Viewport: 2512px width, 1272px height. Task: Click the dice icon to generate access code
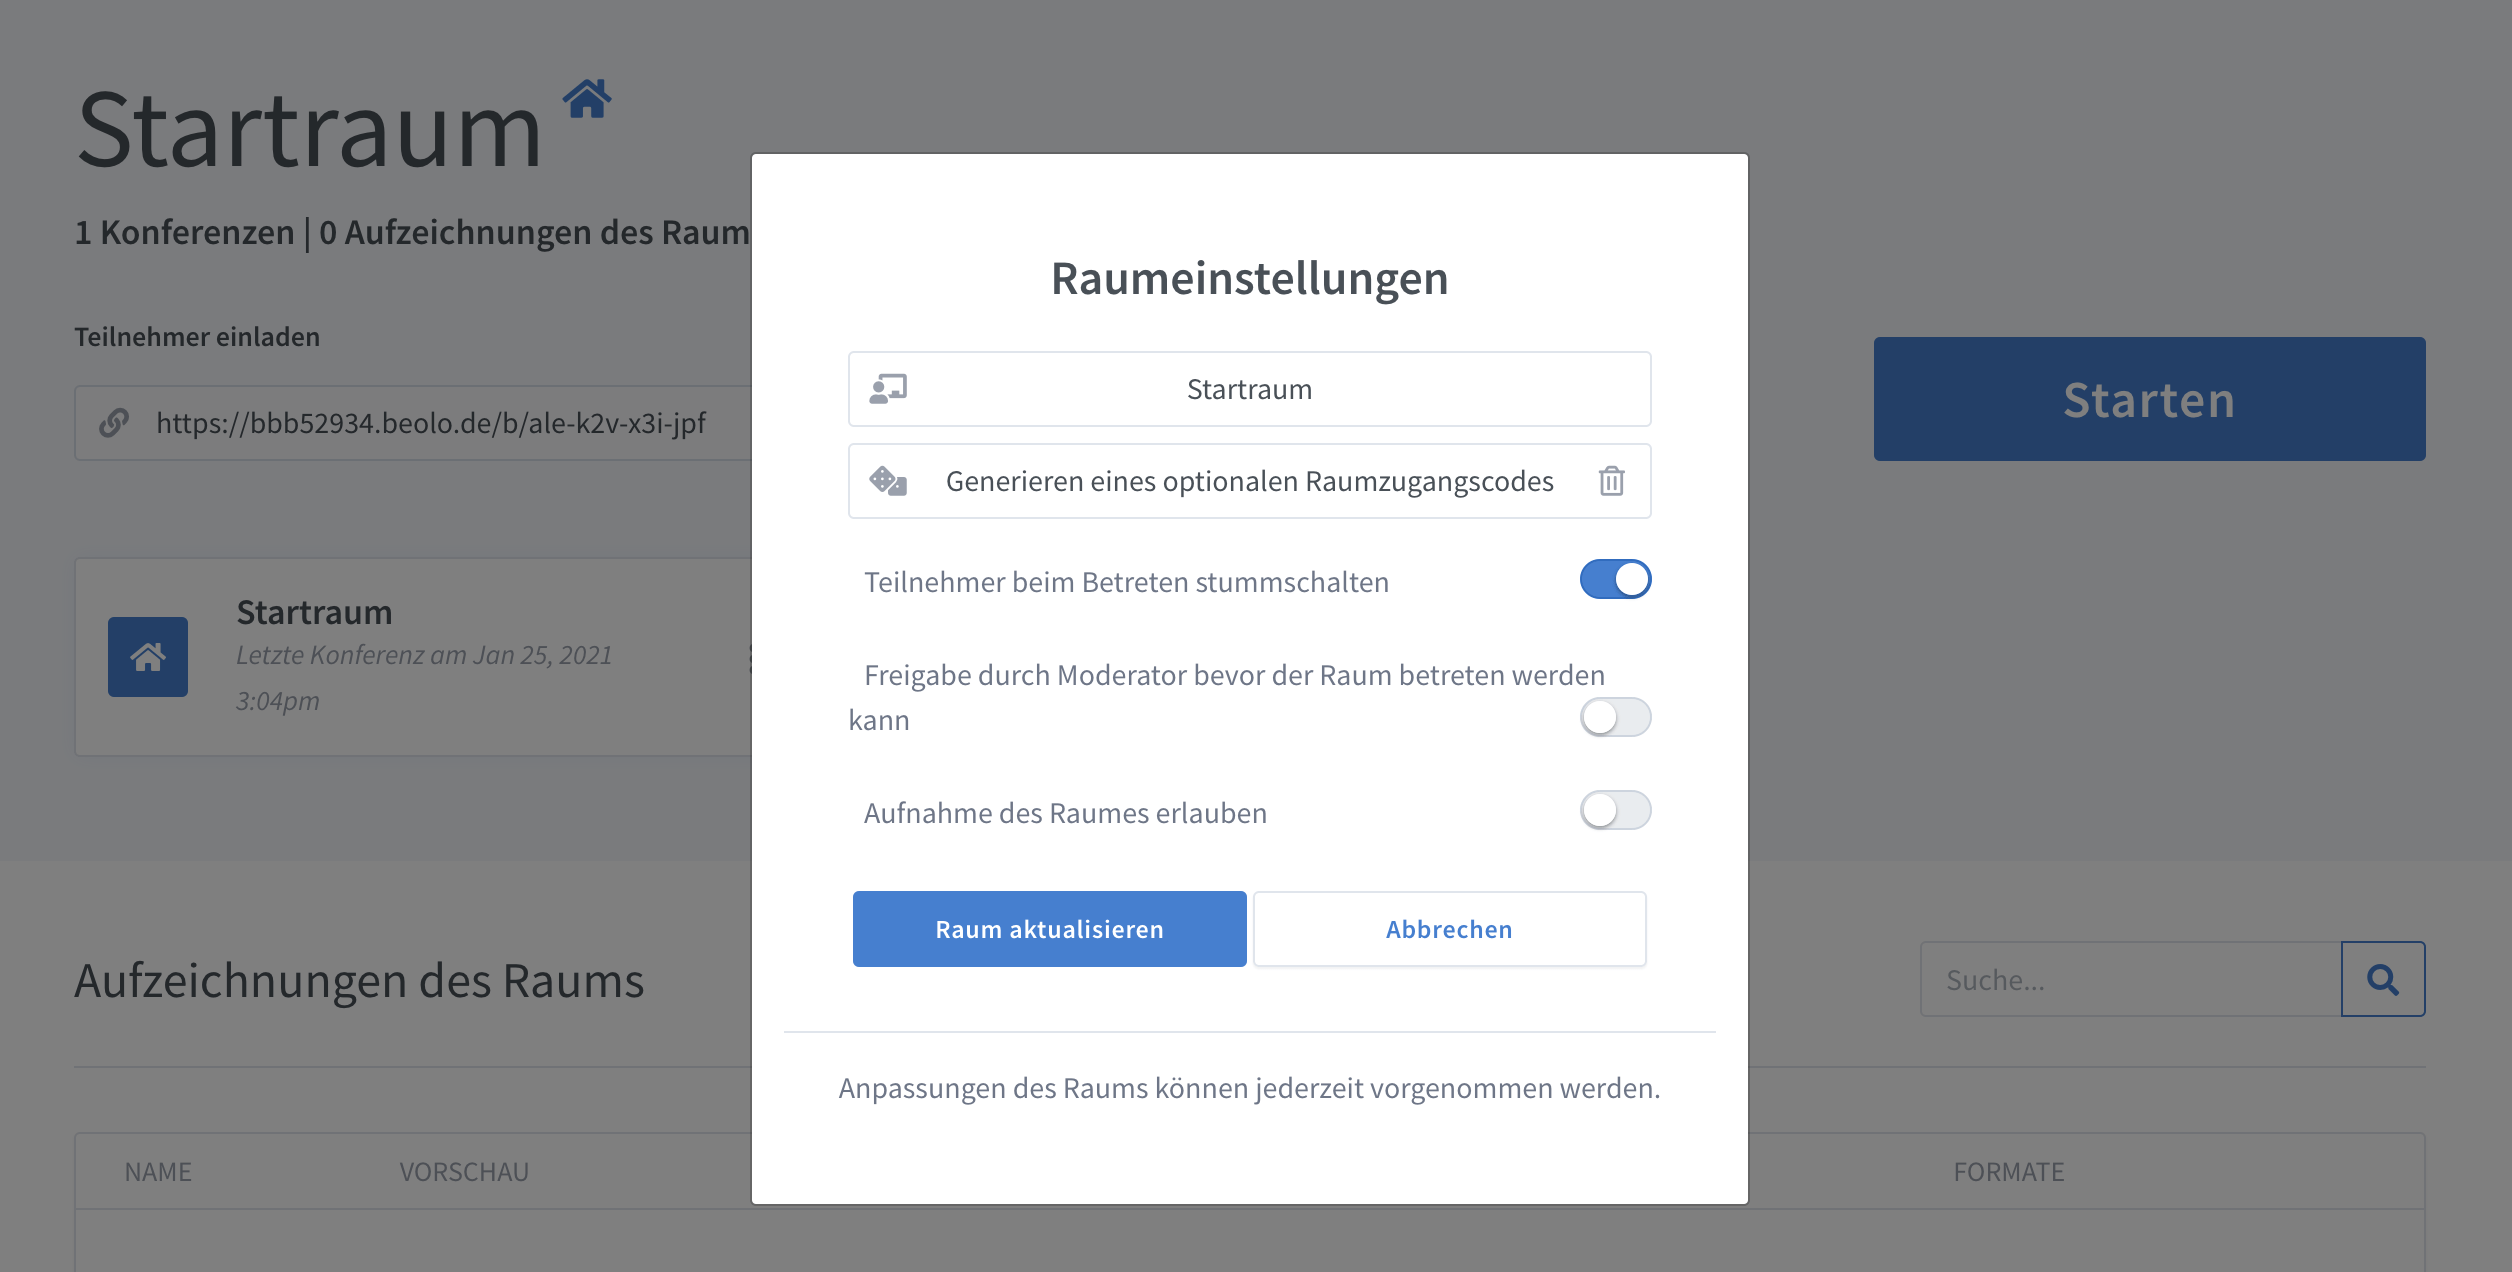[x=888, y=481]
